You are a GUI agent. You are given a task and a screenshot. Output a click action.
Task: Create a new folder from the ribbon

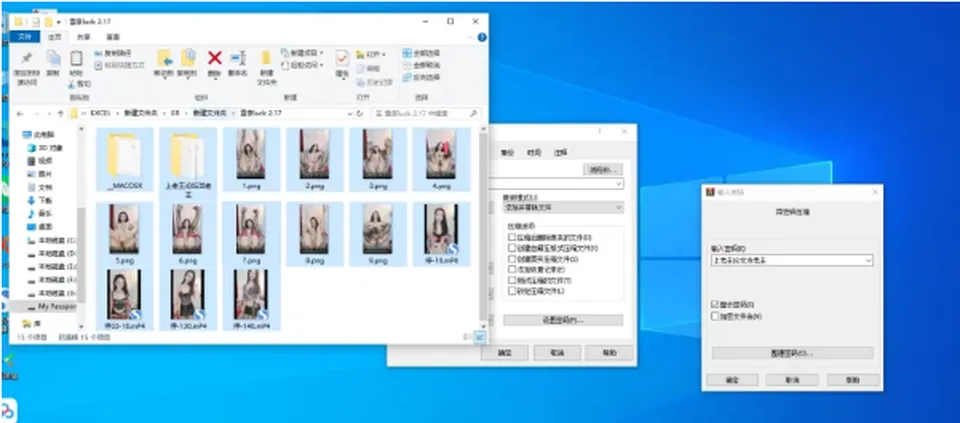pos(266,67)
